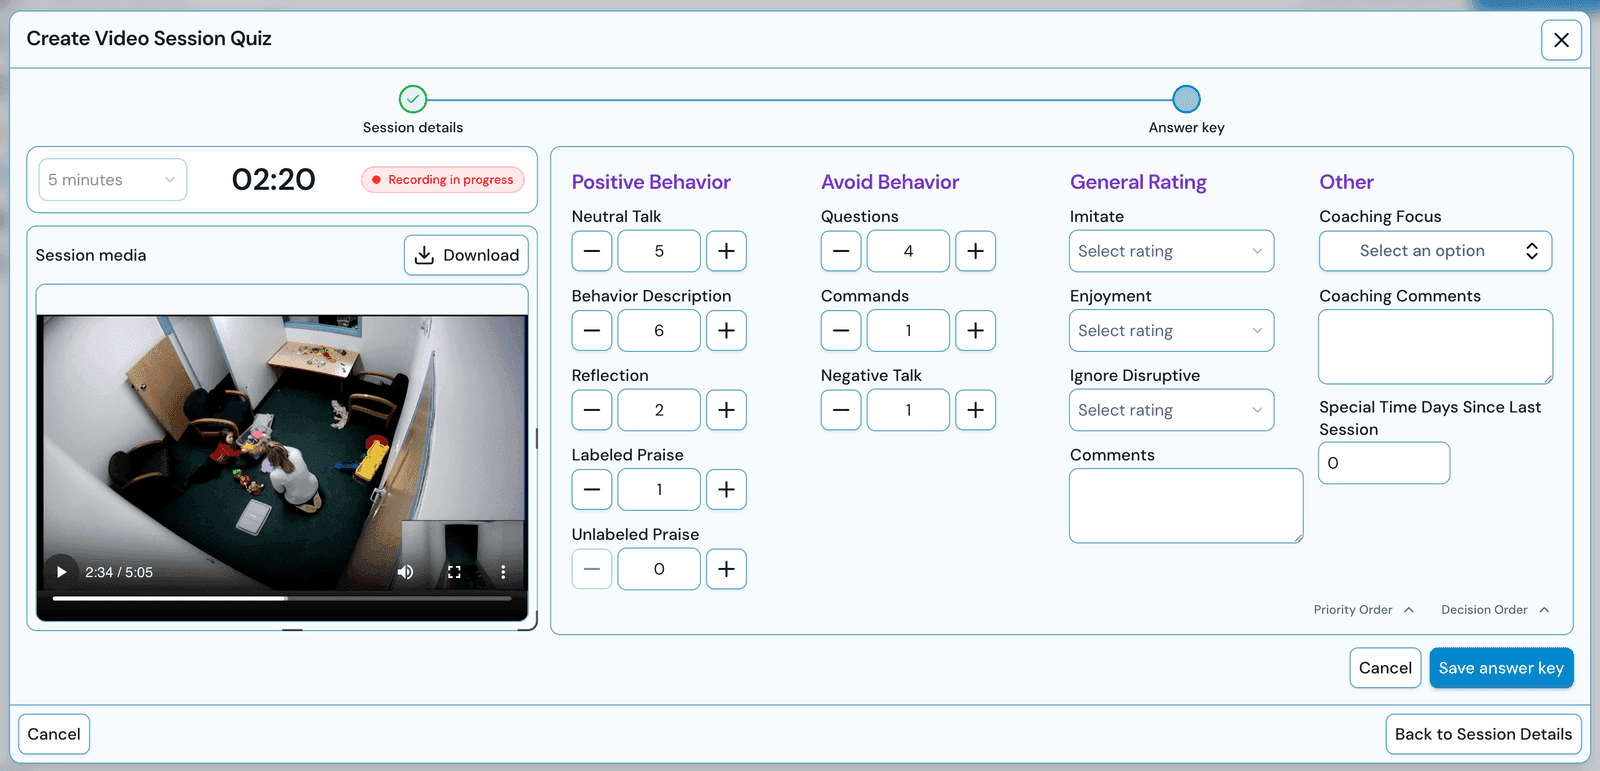The height and width of the screenshot is (771, 1600).
Task: Click Save answer key
Action: pyautogui.click(x=1501, y=668)
